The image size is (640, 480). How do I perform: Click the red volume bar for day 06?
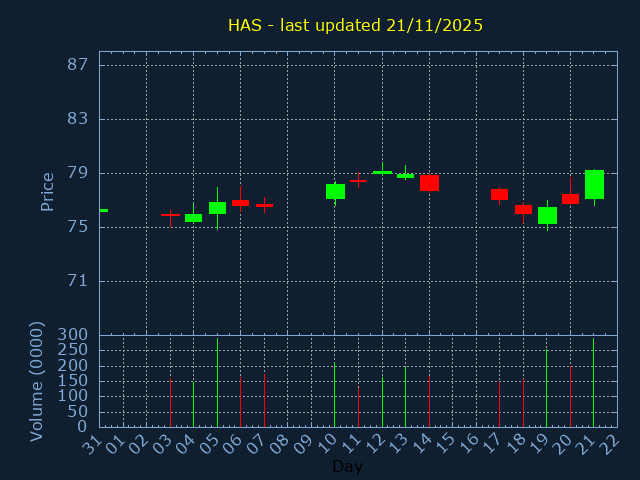click(240, 402)
